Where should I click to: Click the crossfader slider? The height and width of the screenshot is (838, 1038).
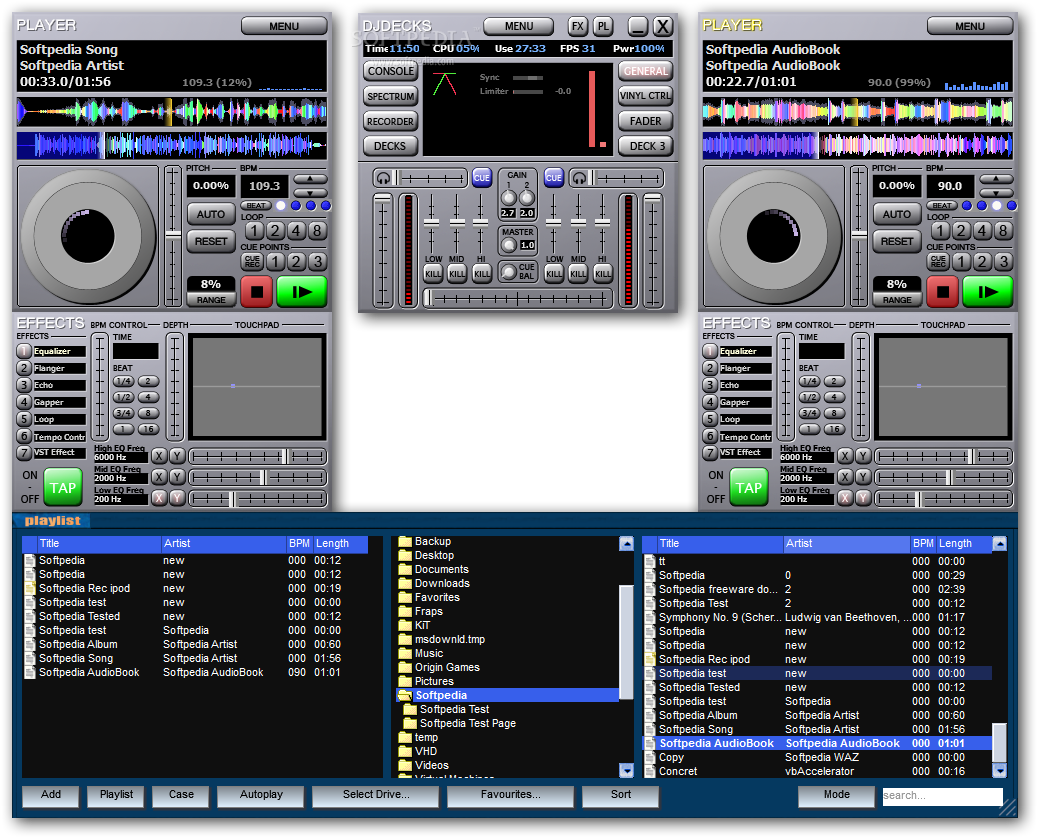click(518, 299)
